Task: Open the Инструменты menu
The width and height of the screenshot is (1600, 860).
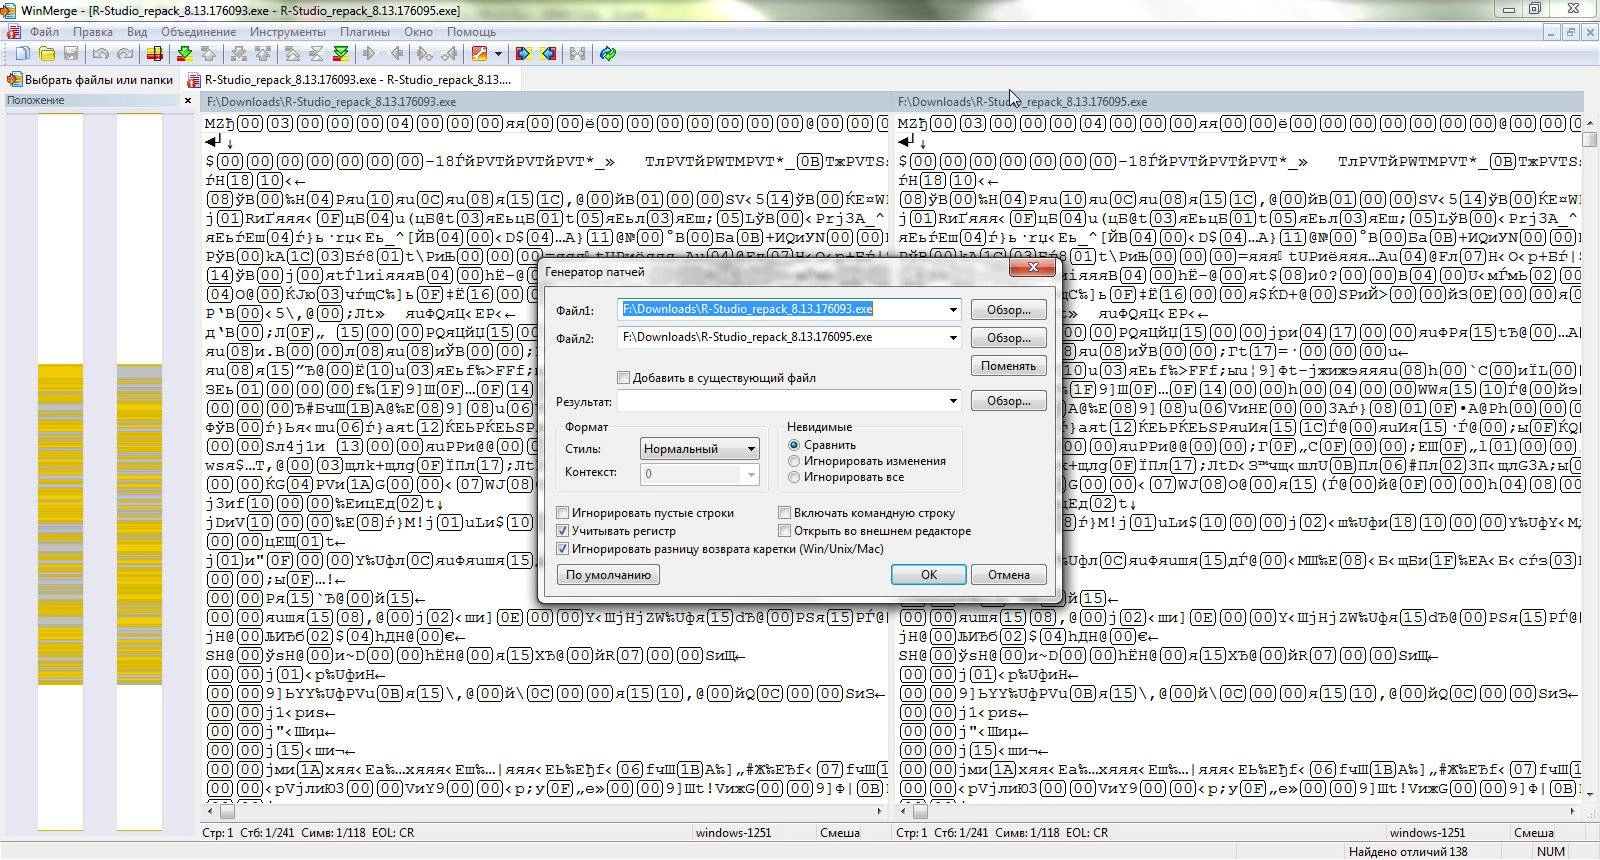Action: point(288,32)
